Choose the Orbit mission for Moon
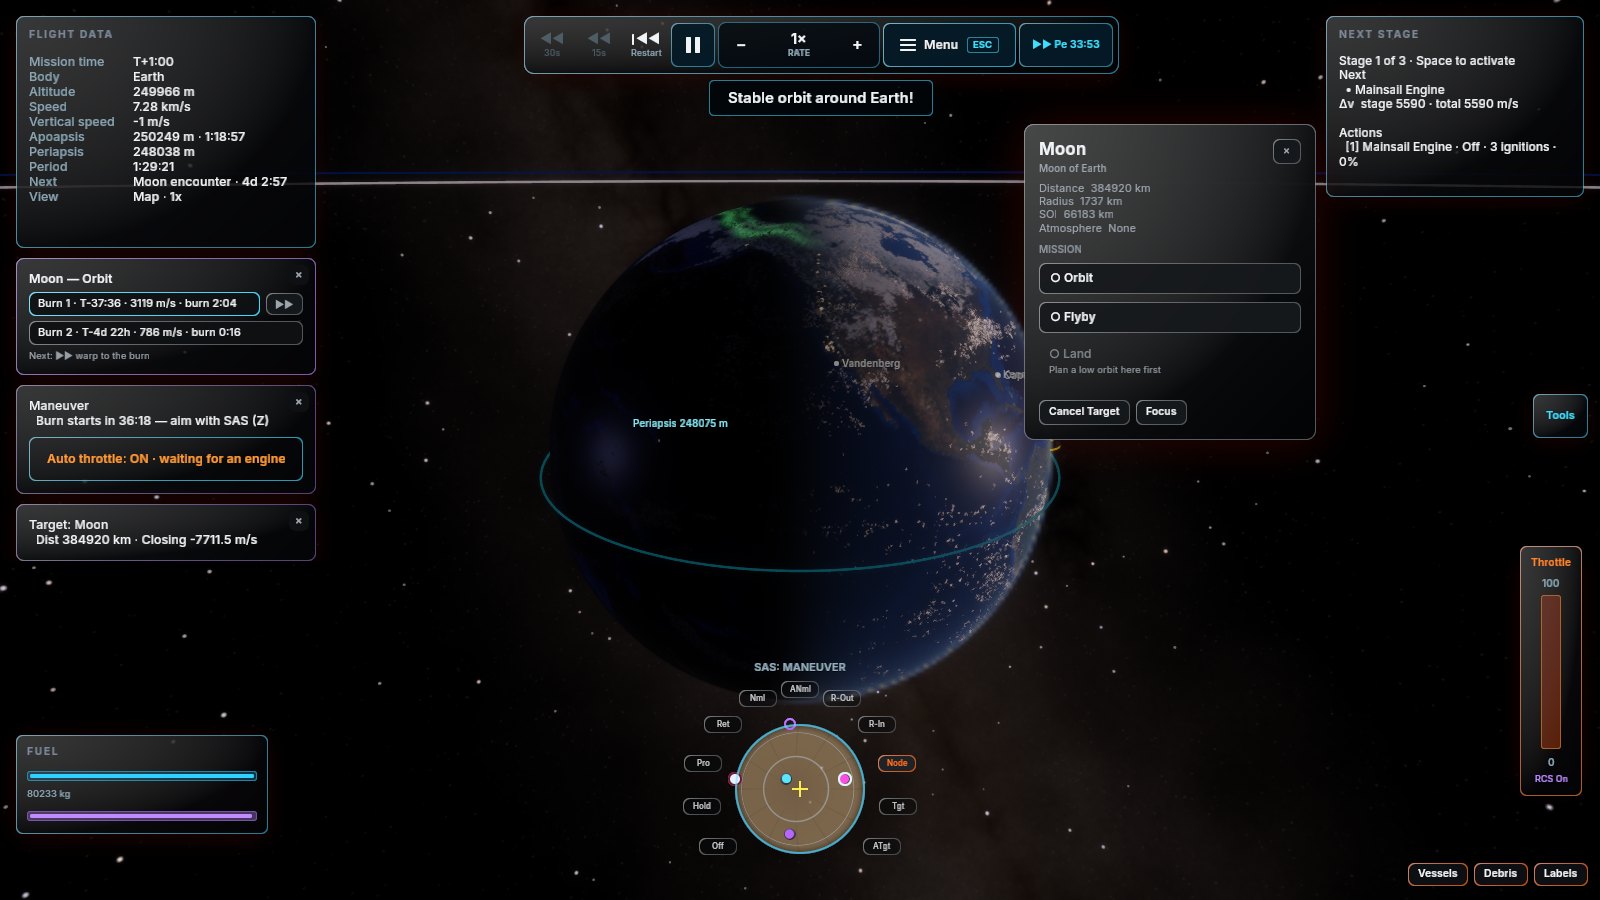Viewport: 1600px width, 900px height. click(x=1169, y=278)
